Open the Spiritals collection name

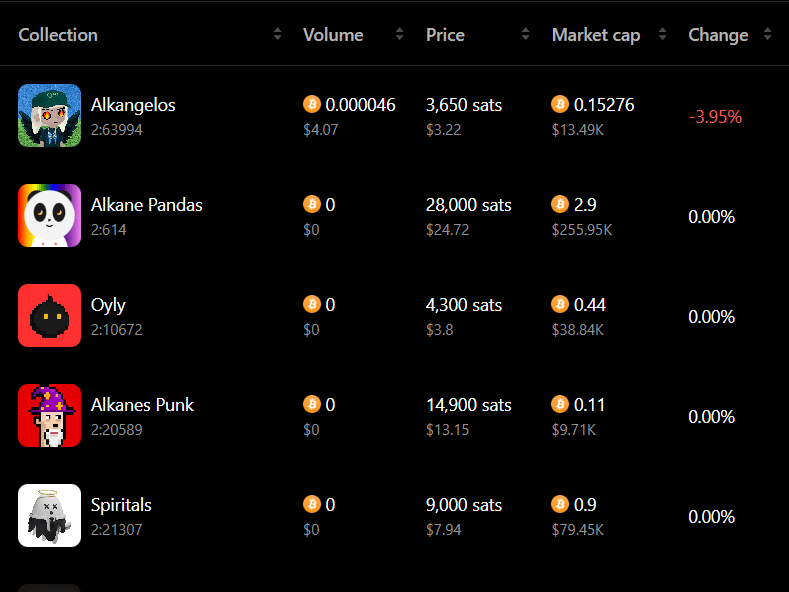pos(121,505)
